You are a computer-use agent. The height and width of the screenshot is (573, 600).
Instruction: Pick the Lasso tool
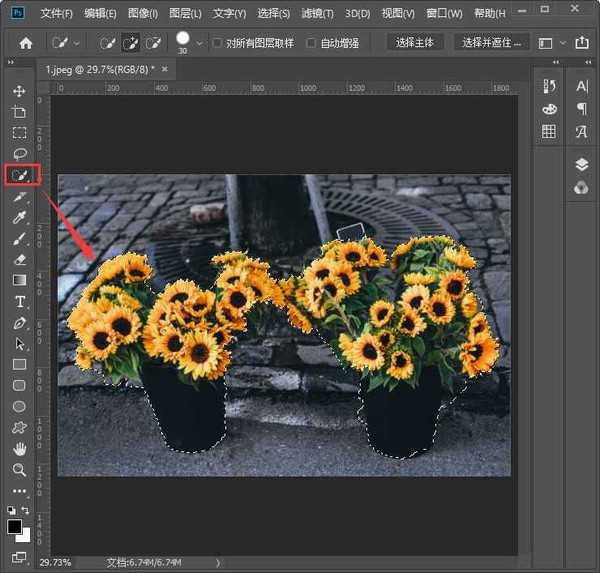[x=19, y=154]
